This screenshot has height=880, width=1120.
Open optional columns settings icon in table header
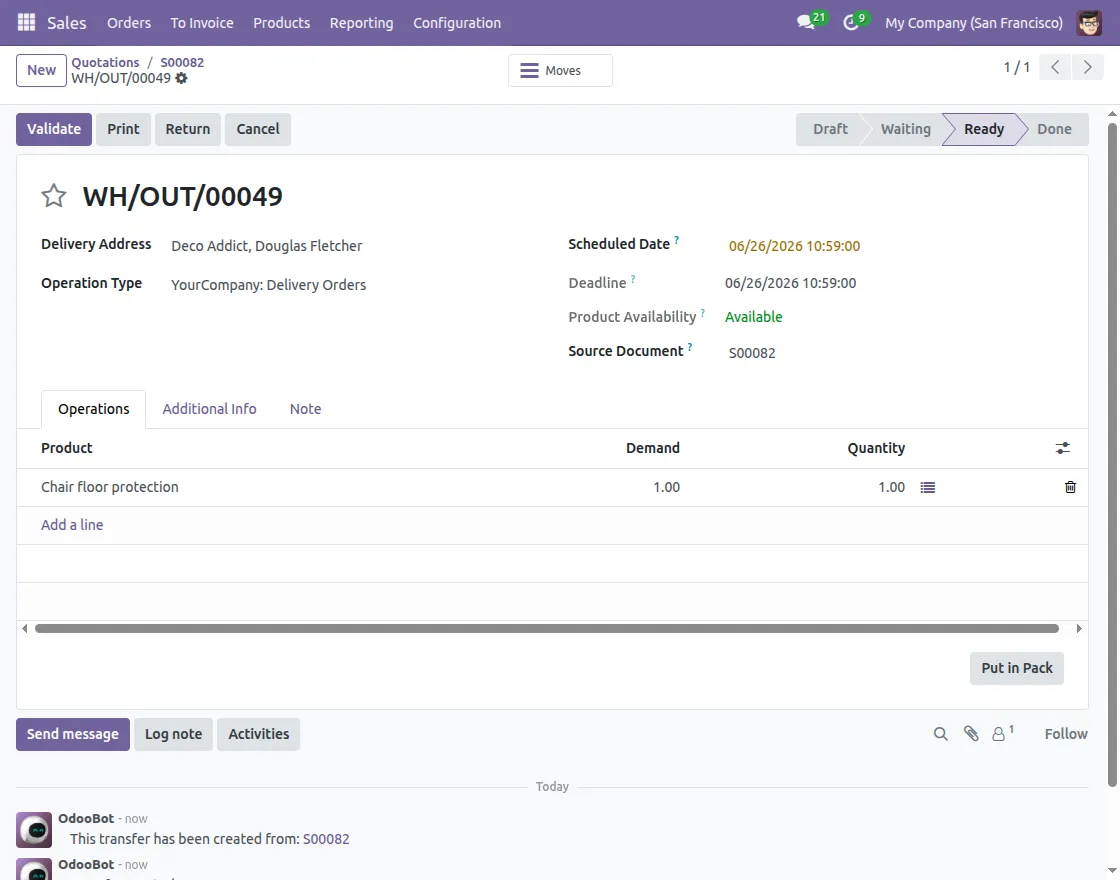[1062, 448]
